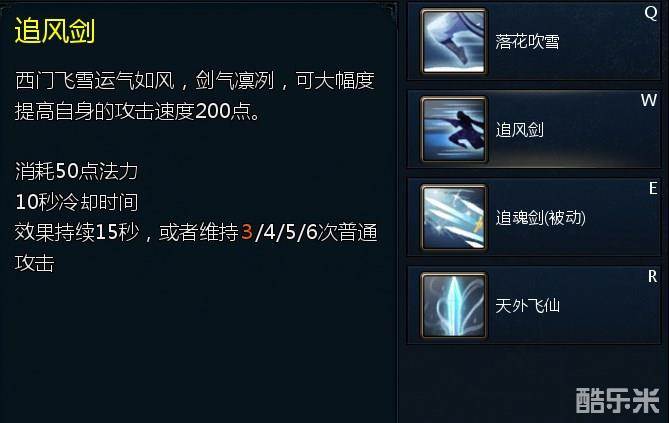Click the 酷乐米 watermark logo
The image size is (669, 423).
[x=617, y=400]
